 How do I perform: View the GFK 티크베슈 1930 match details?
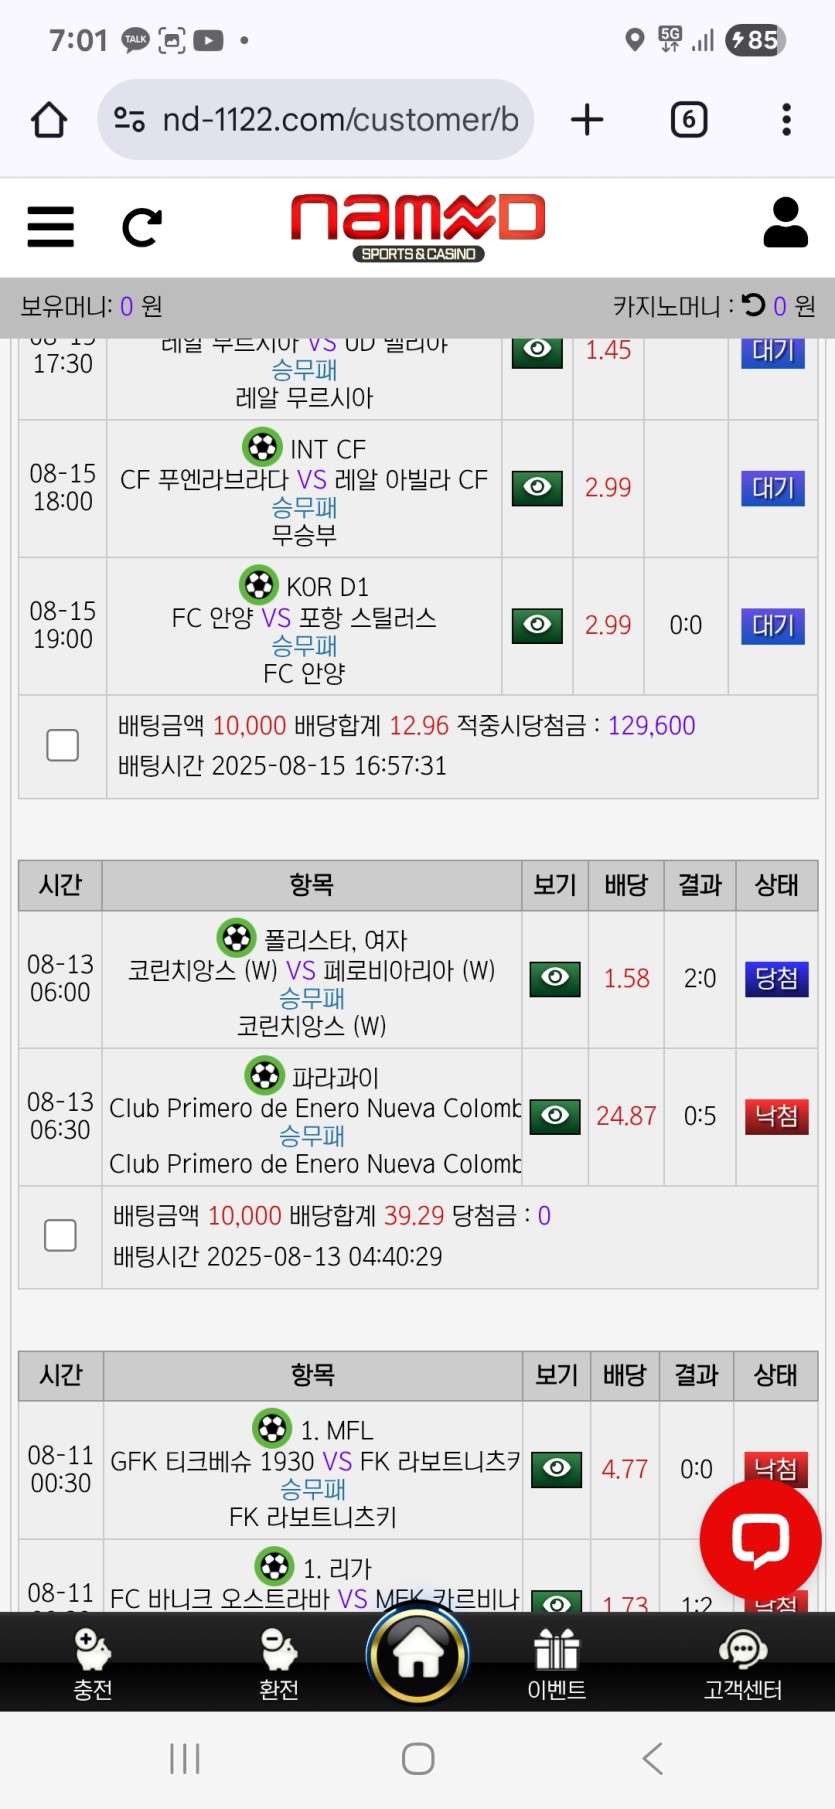point(556,1469)
